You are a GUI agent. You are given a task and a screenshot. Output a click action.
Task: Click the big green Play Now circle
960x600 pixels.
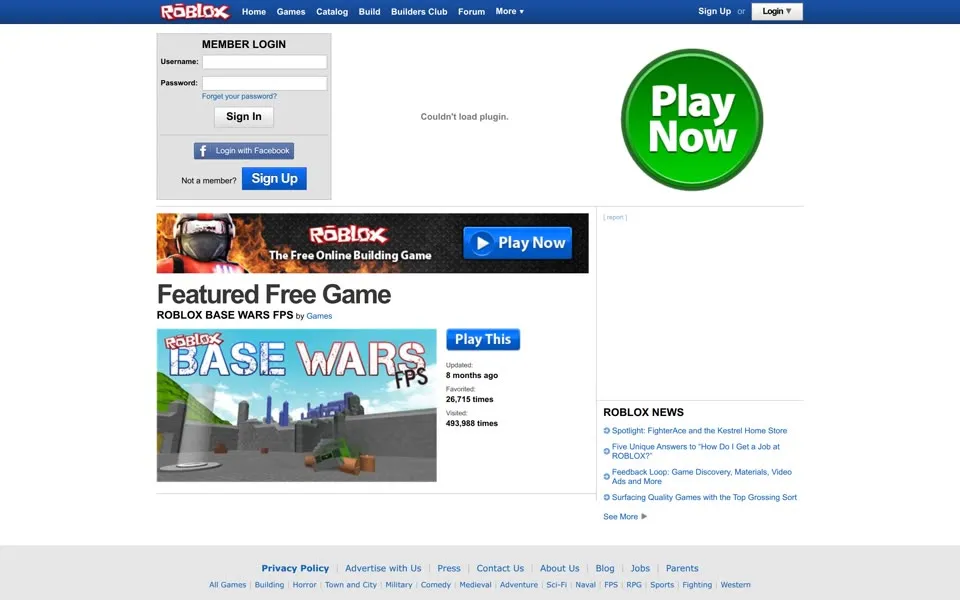click(692, 119)
